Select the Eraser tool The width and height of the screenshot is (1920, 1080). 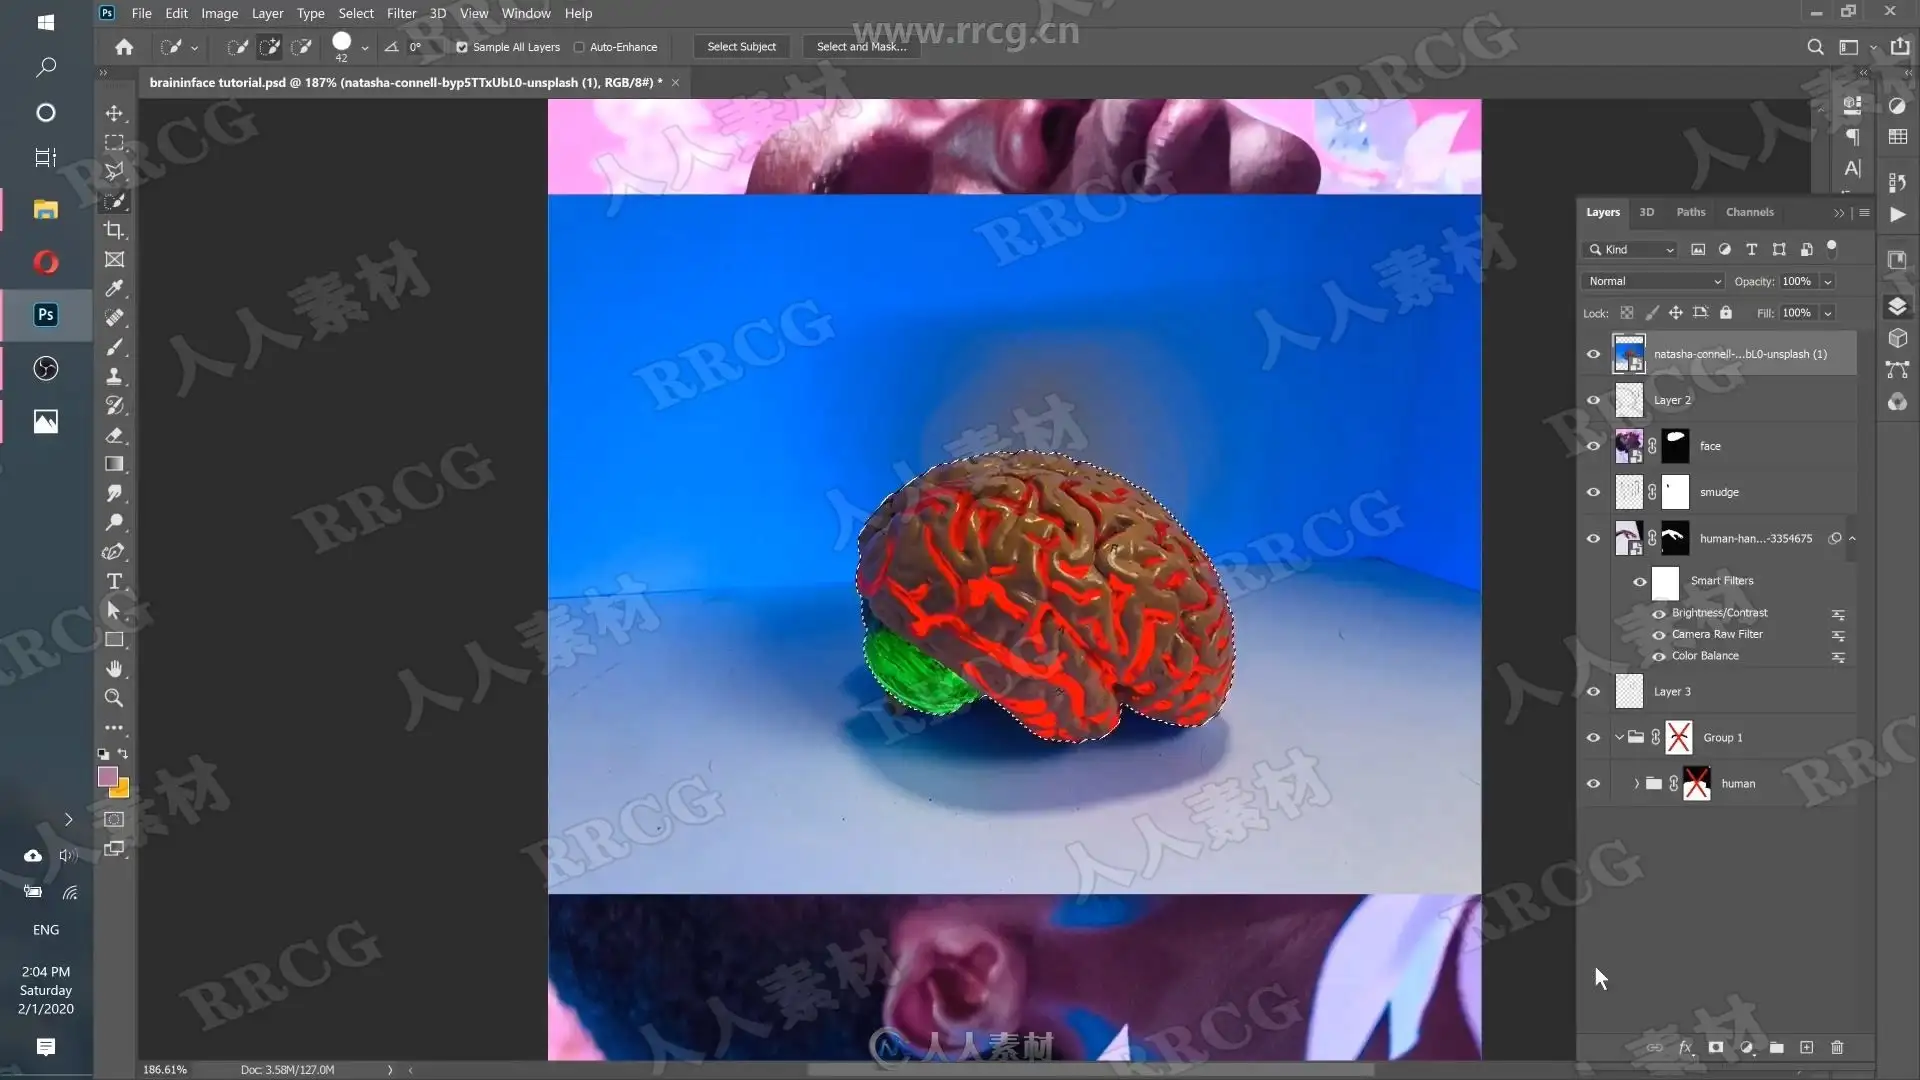pyautogui.click(x=115, y=435)
